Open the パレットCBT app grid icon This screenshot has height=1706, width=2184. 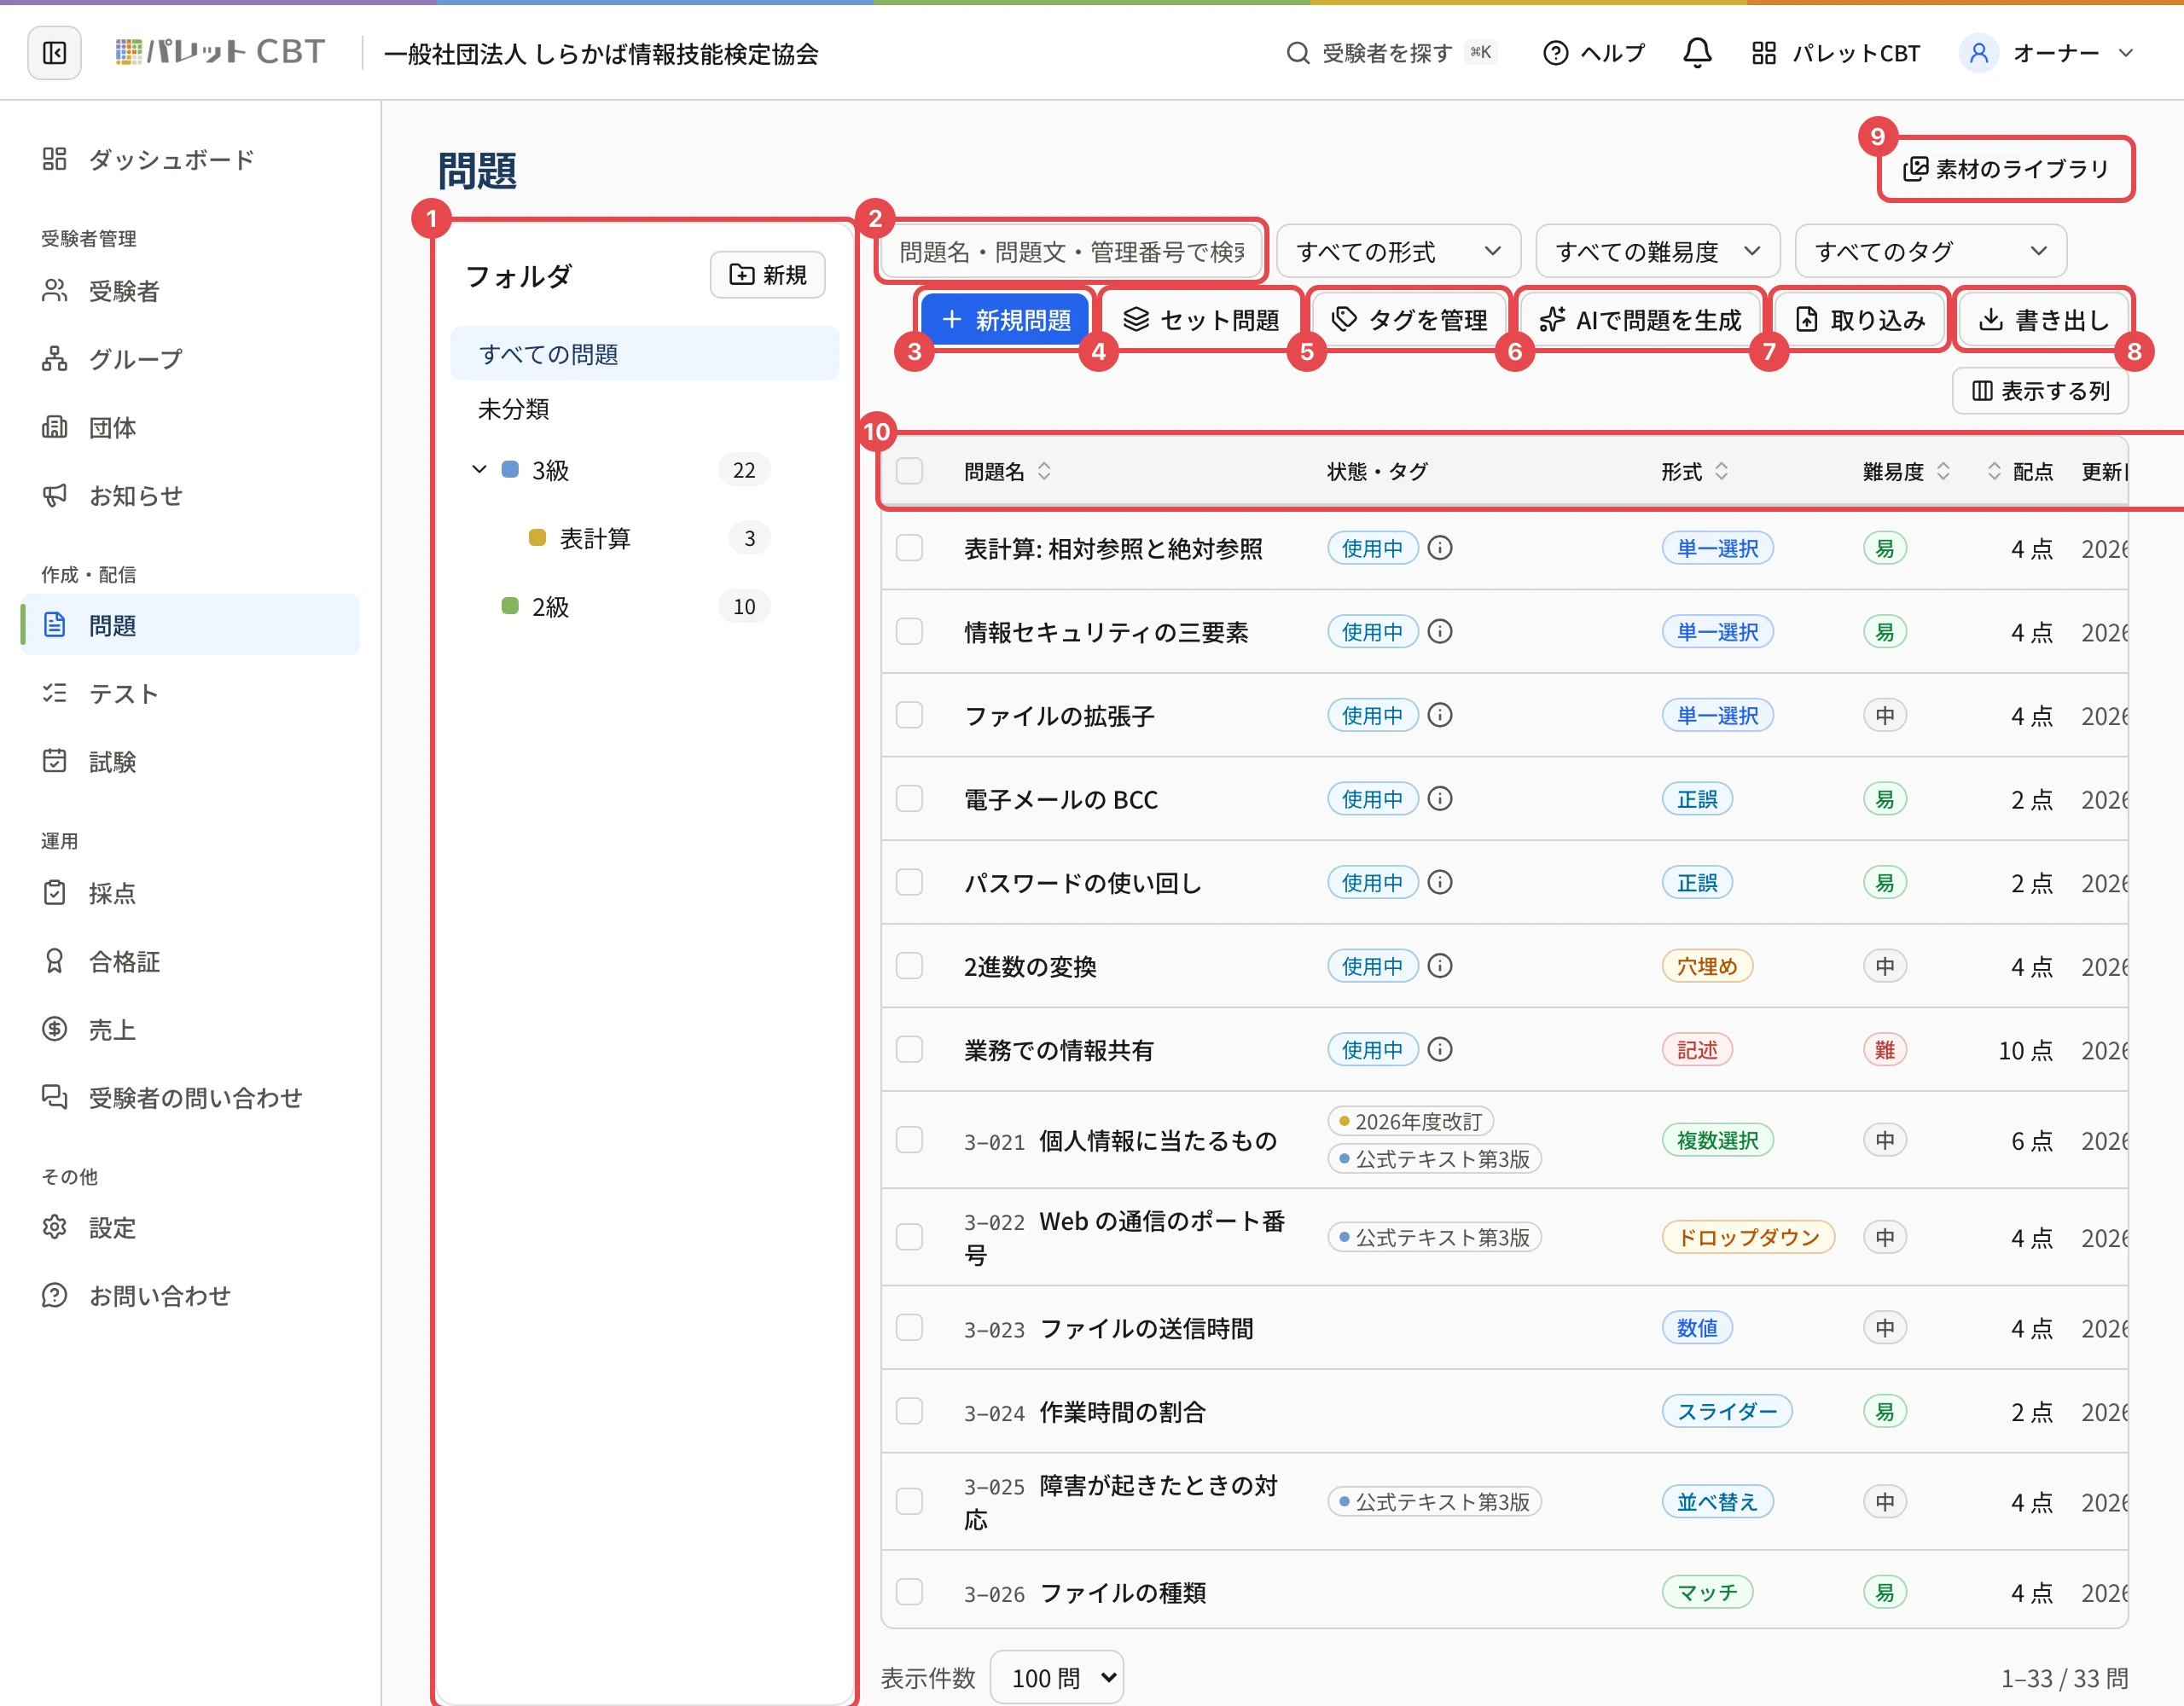click(x=1763, y=53)
